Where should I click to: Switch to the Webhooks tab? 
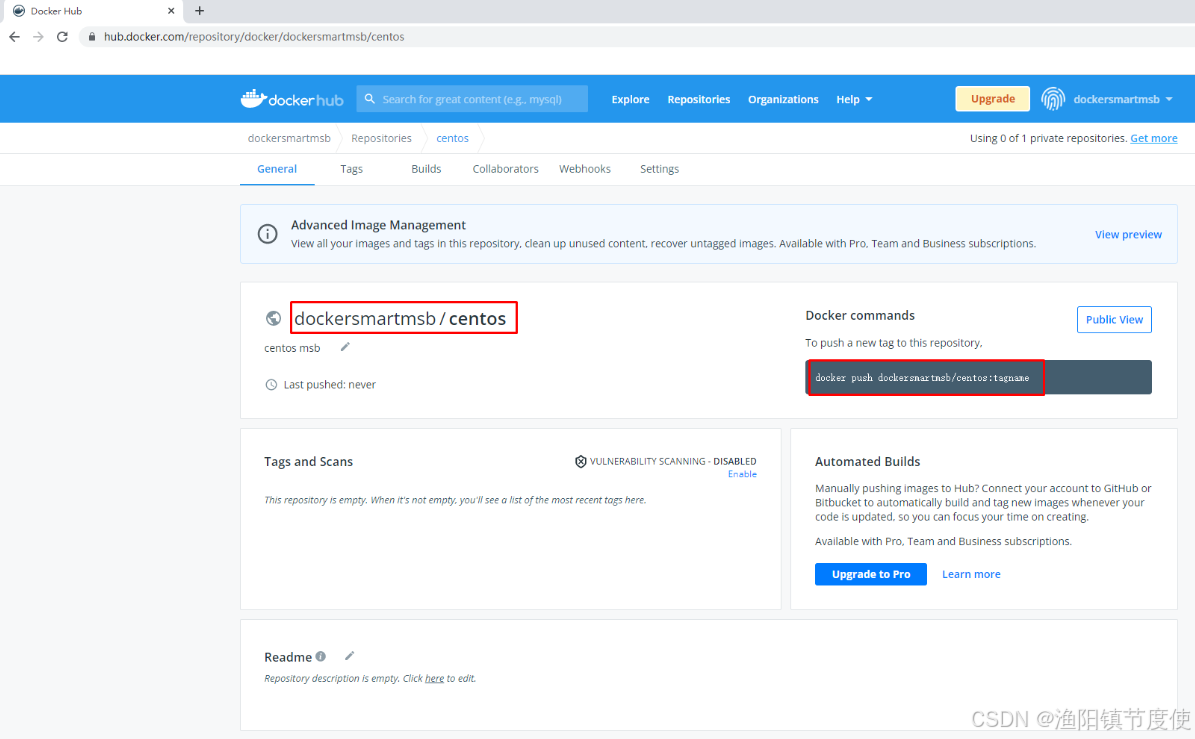pyautogui.click(x=585, y=169)
